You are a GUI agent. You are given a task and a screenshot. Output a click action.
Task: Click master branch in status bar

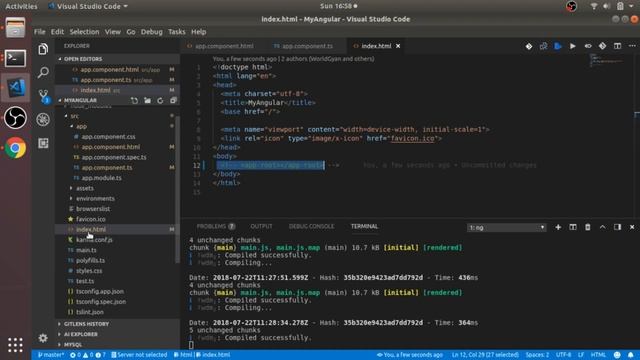(51, 355)
